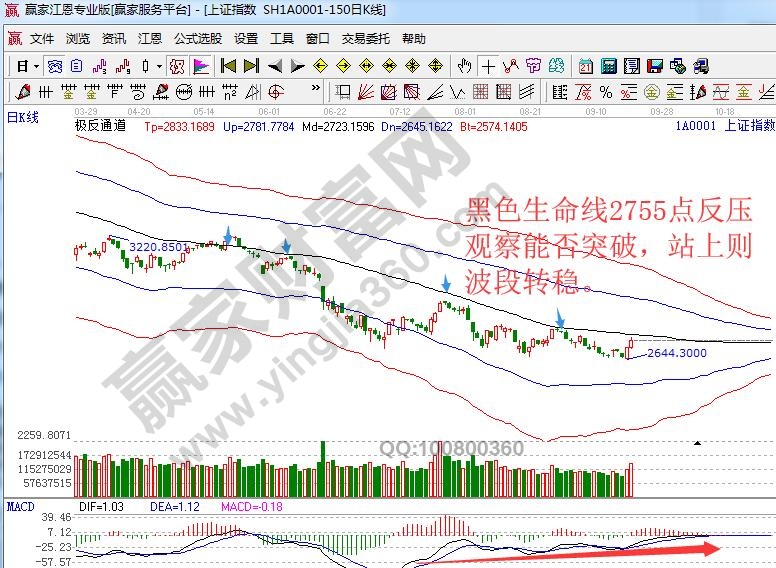Toggle the candlestick chart style button
The width and height of the screenshot is (776, 568).
[146, 66]
